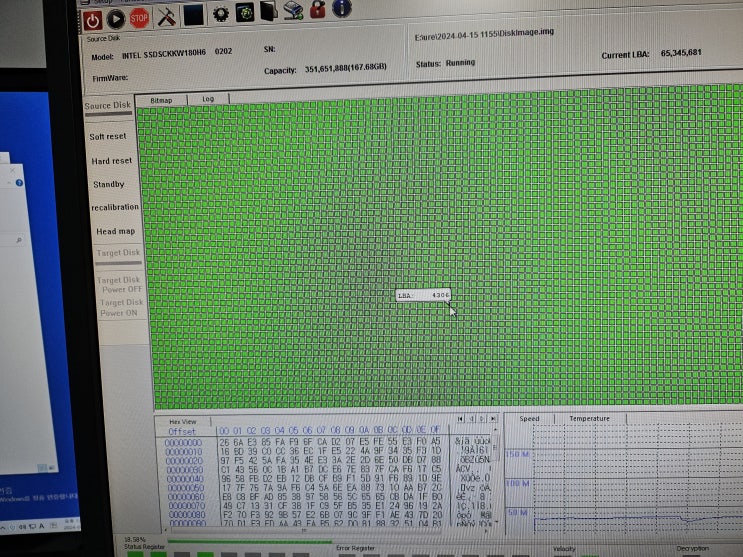Image resolution: width=743 pixels, height=557 pixels.
Task: Click the Soft reset button
Action: tap(108, 137)
